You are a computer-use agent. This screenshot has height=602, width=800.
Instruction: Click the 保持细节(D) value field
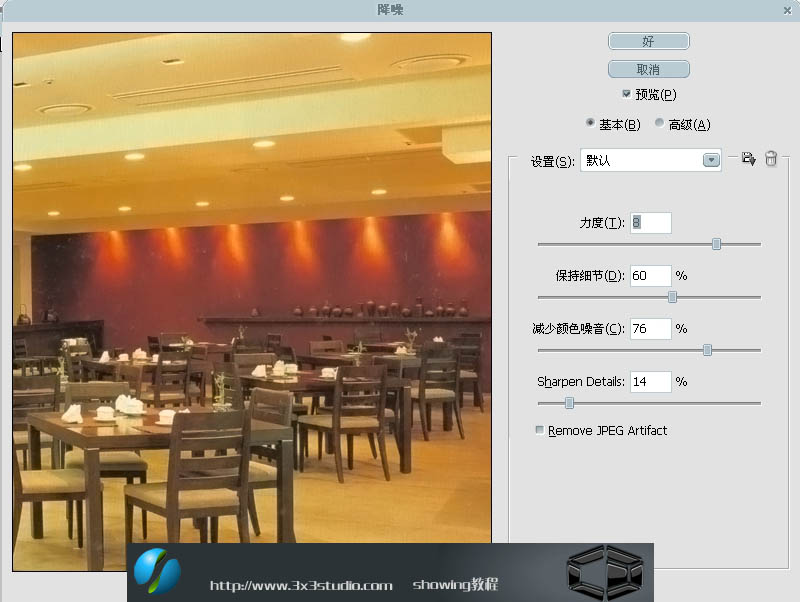coord(651,276)
